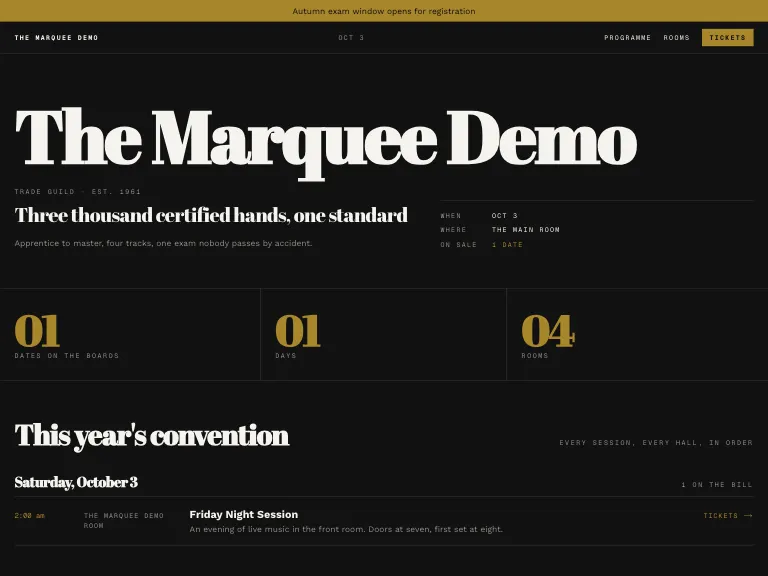Click the Oct 3 date in header
The image size is (768, 576).
point(351,38)
